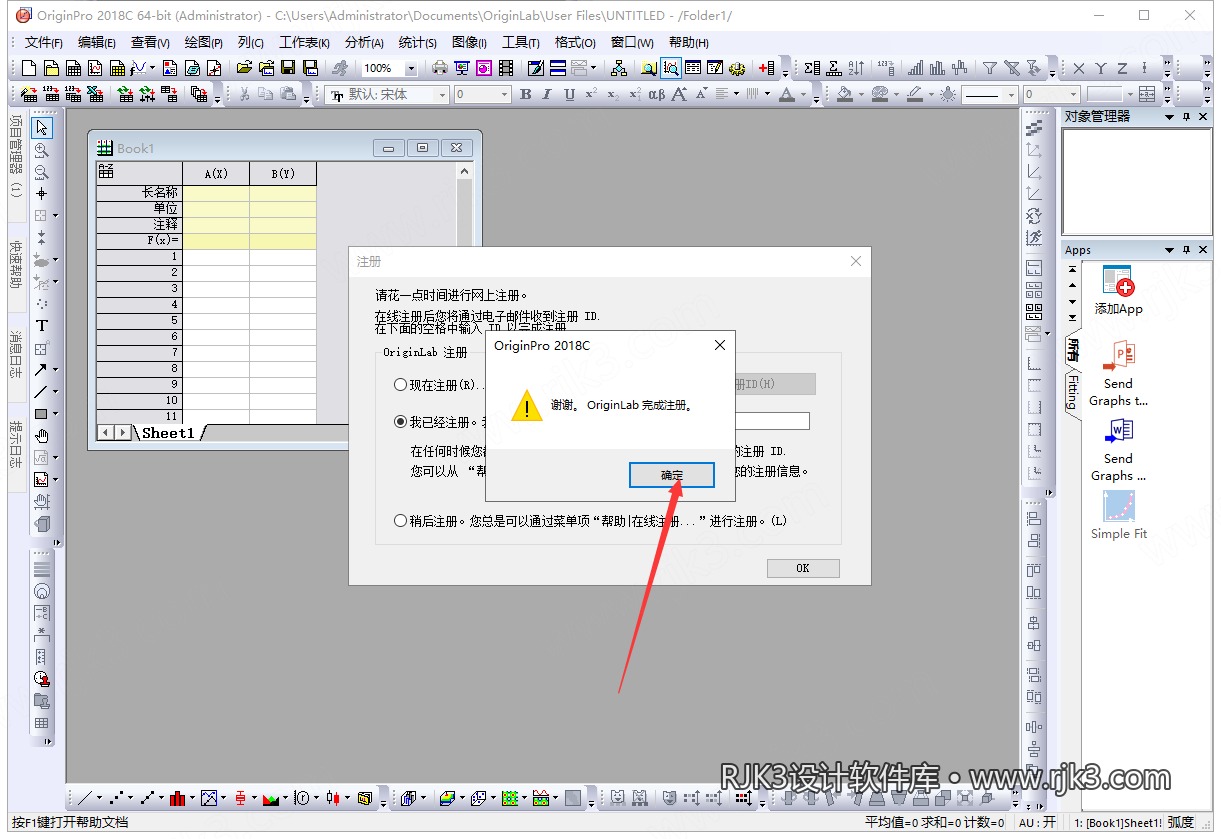Open the font color dropdown arrow
Screen dimensions: 1221x839
coord(803,94)
